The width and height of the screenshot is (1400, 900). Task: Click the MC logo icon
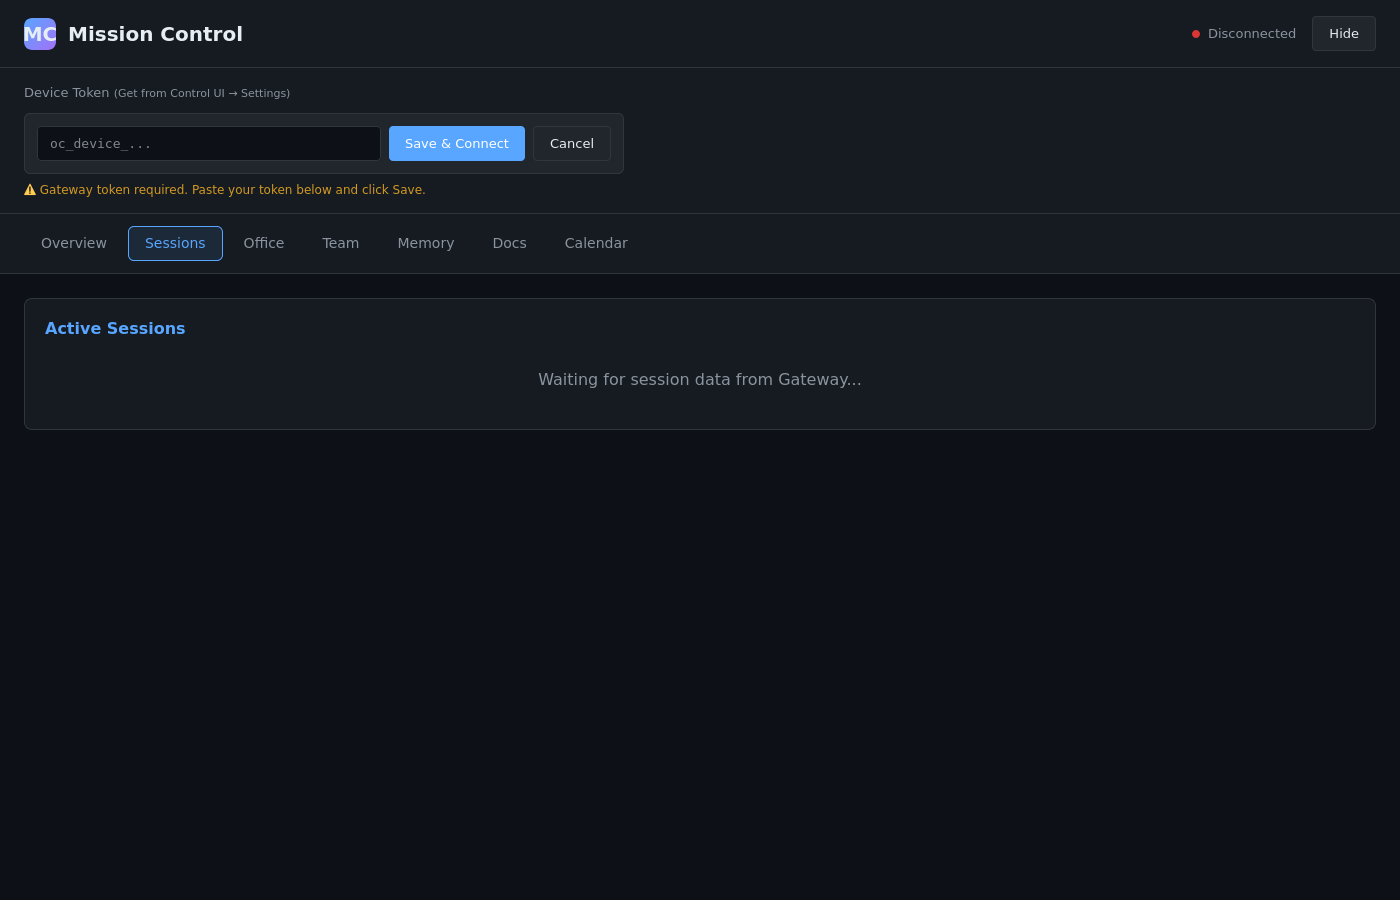(x=40, y=34)
